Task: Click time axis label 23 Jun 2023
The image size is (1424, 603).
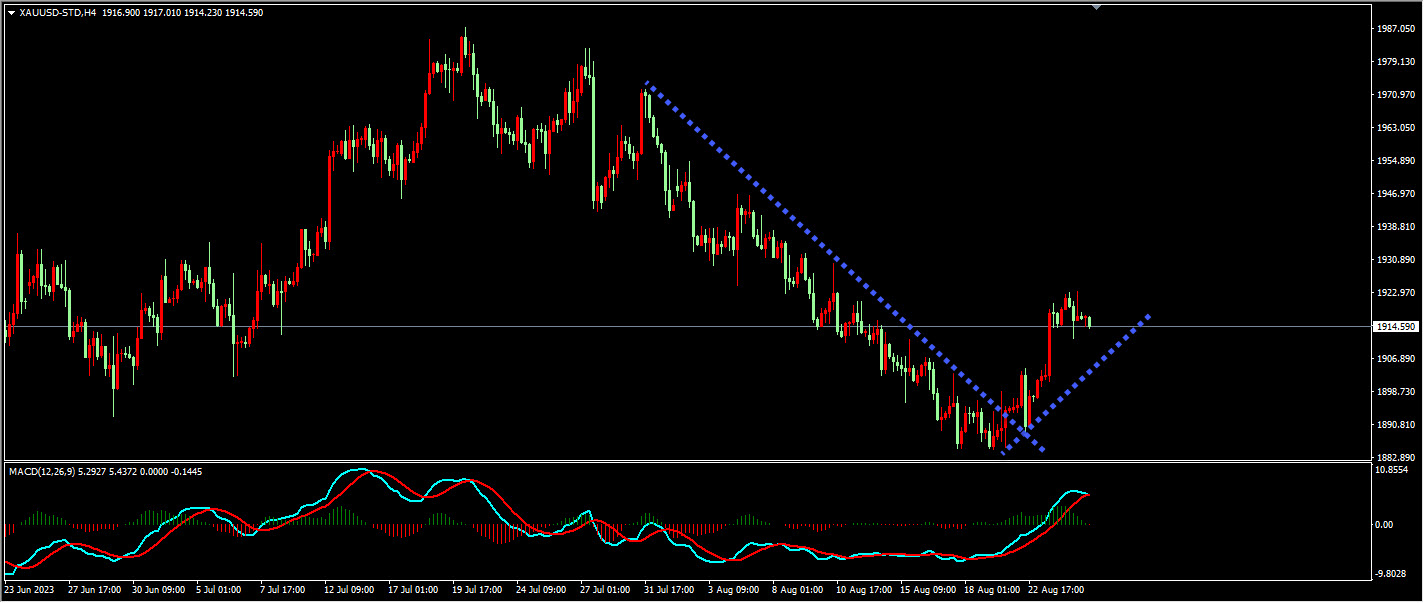Action: point(30,590)
